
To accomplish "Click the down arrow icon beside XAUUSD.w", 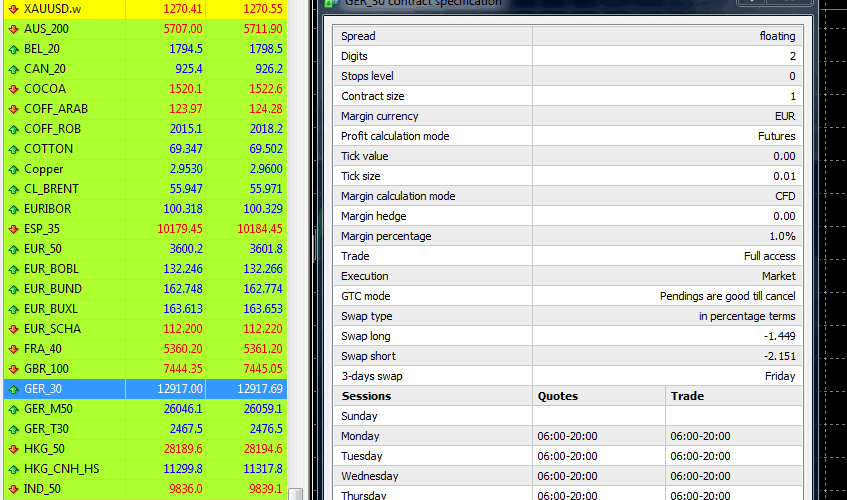I will click(14, 9).
